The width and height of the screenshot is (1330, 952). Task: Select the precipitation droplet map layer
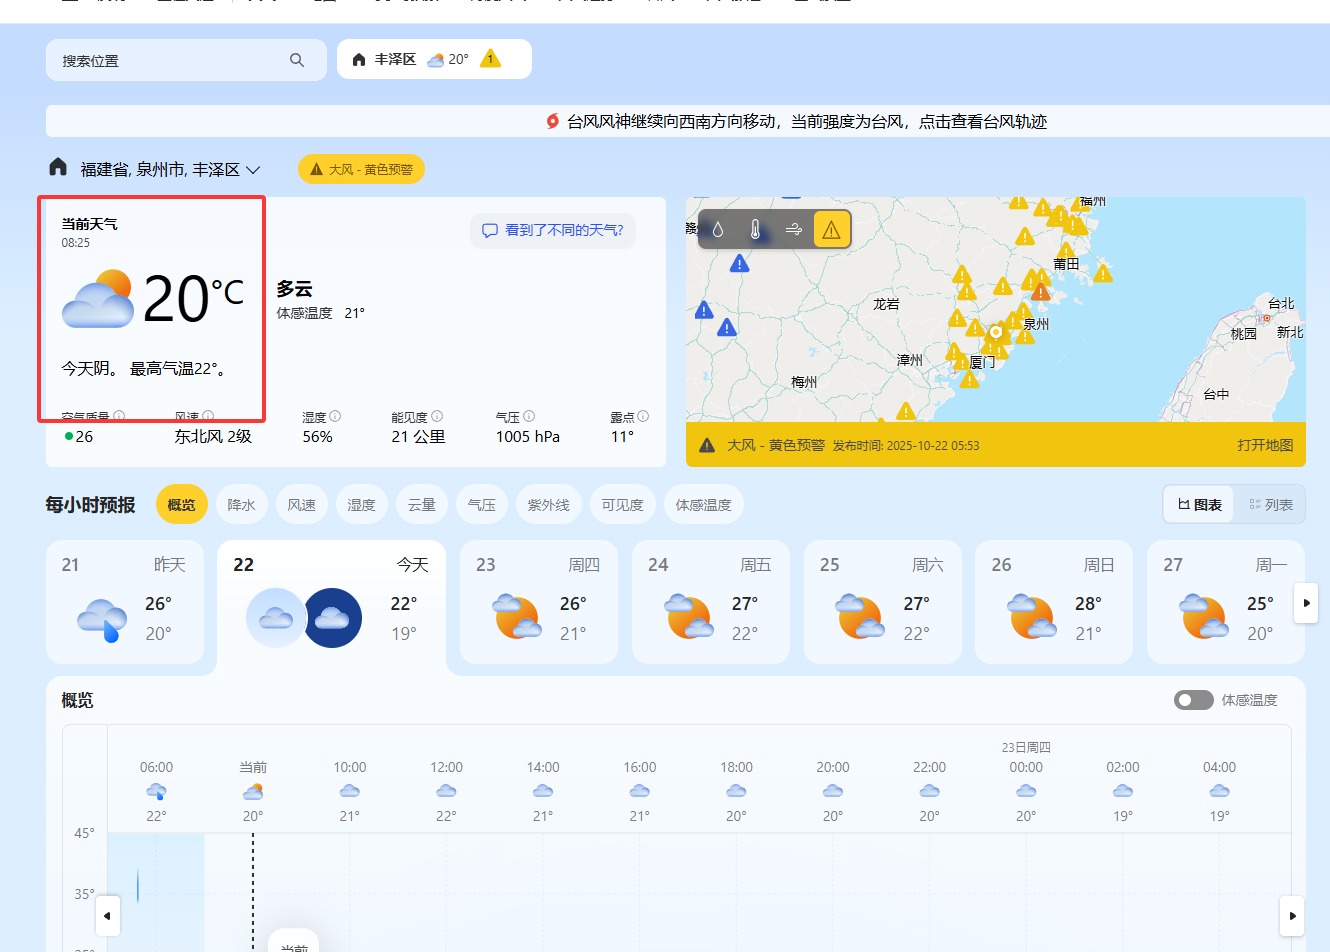717,230
